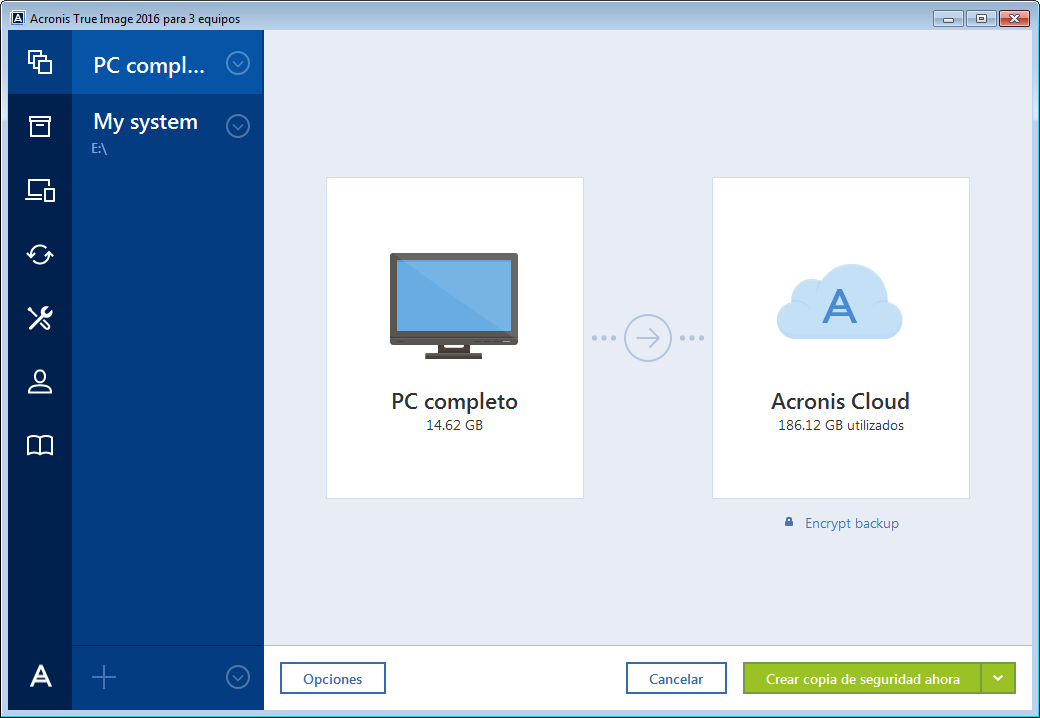Image resolution: width=1040 pixels, height=718 pixels.
Task: Maximize the Acronis True Image window
Action: pyautogui.click(x=982, y=19)
